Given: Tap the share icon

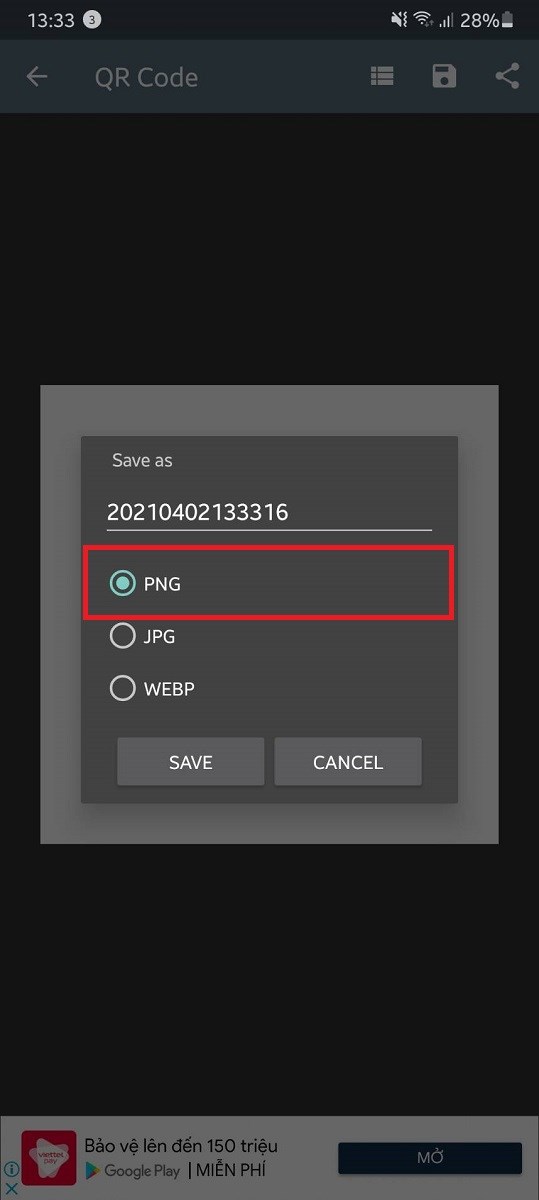Looking at the screenshot, I should click(507, 77).
